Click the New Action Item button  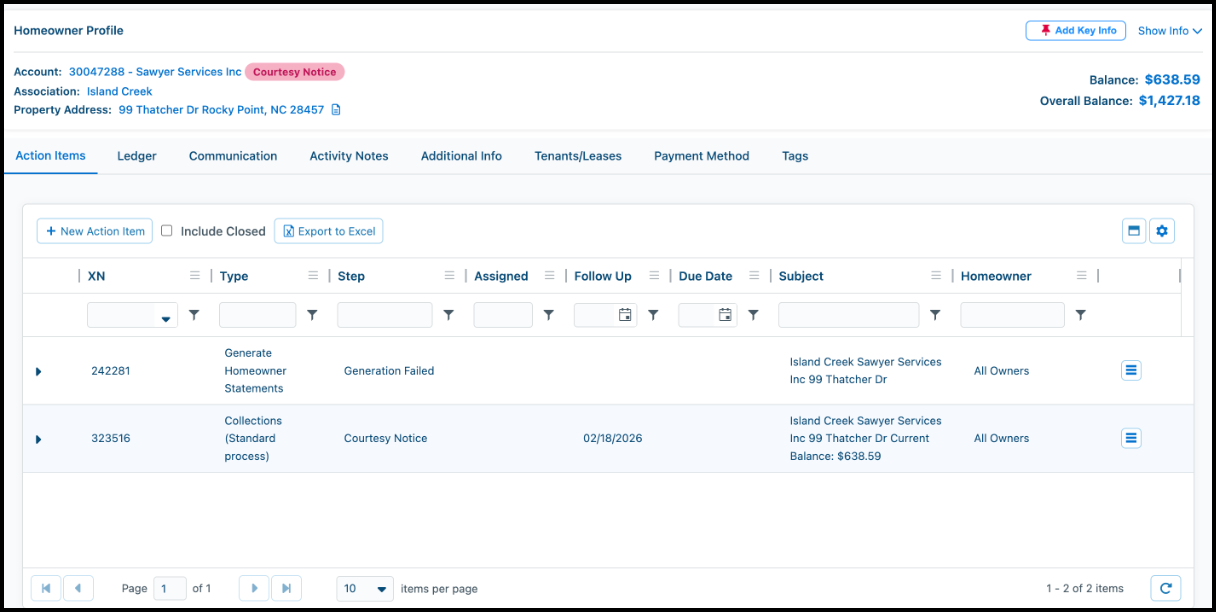tap(95, 231)
